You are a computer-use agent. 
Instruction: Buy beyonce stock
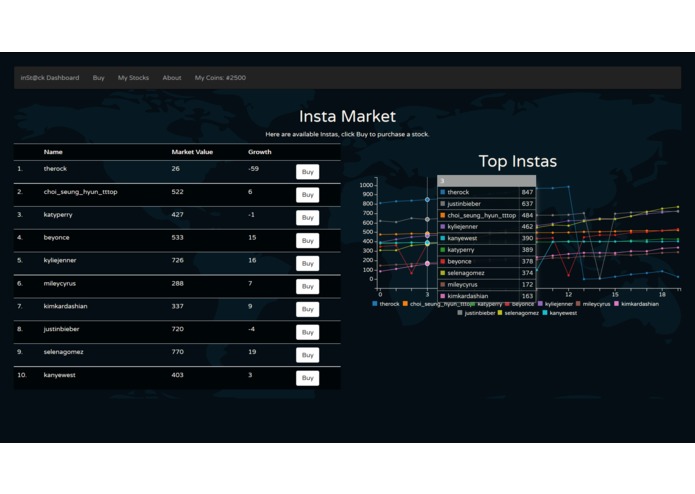coord(308,241)
